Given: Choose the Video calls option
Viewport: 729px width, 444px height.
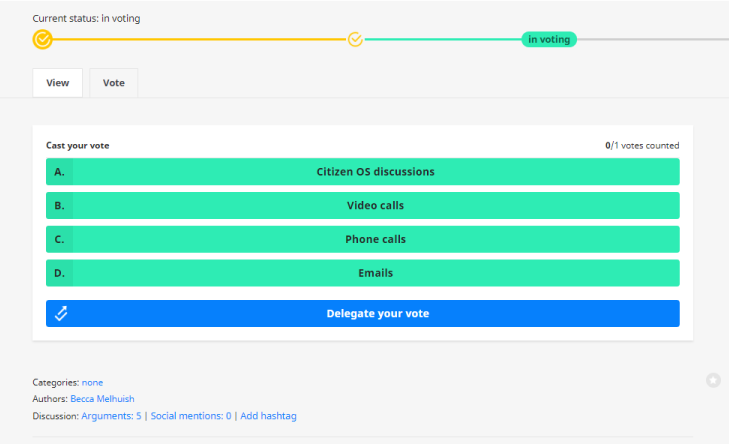Looking at the screenshot, I should (376, 206).
